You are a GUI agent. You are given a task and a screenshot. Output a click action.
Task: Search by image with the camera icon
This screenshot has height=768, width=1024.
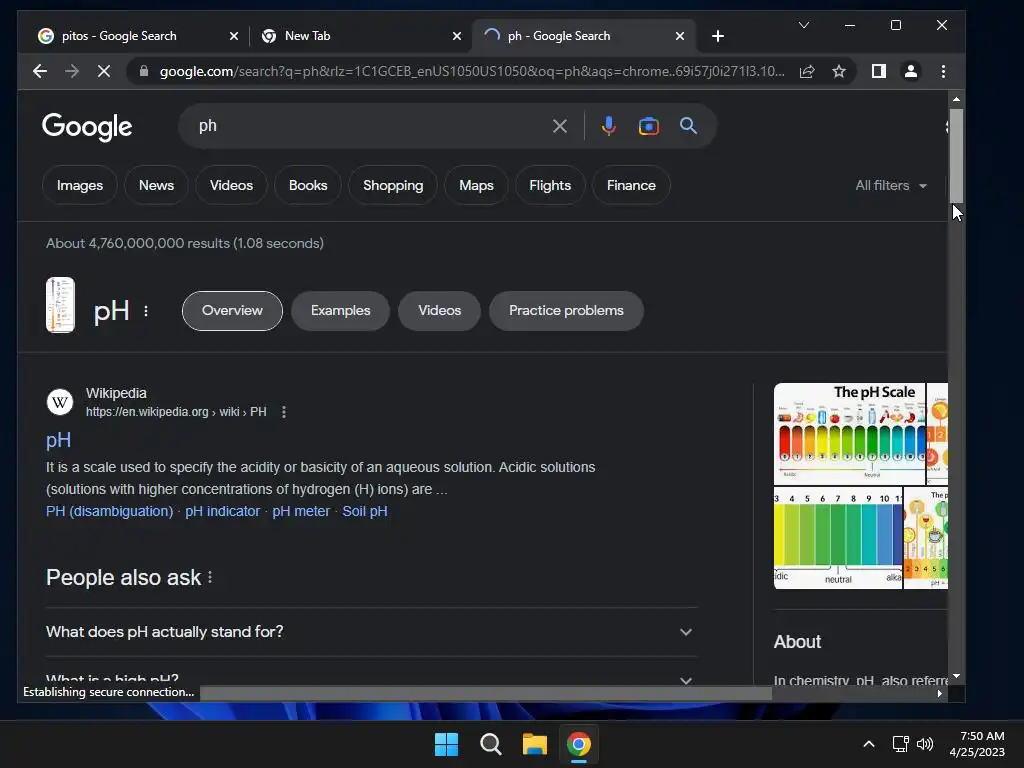[648, 126]
